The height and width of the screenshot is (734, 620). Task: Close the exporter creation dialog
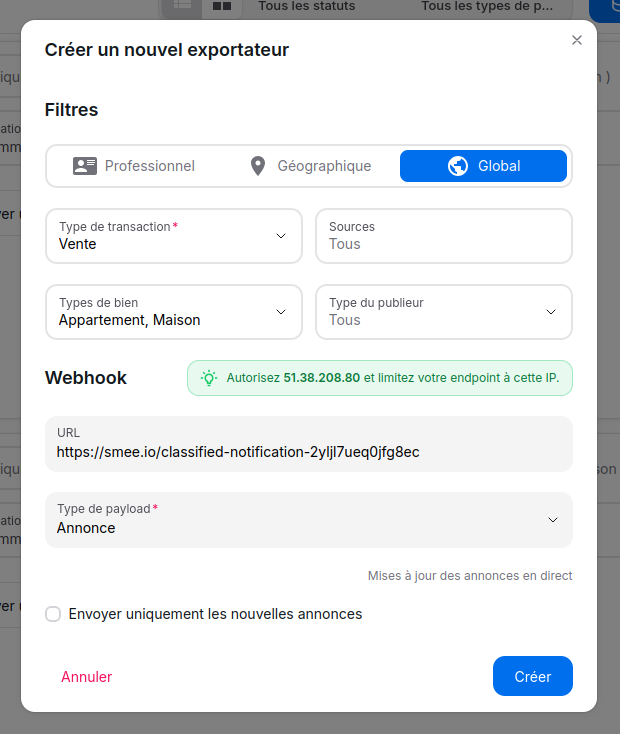[x=577, y=41]
